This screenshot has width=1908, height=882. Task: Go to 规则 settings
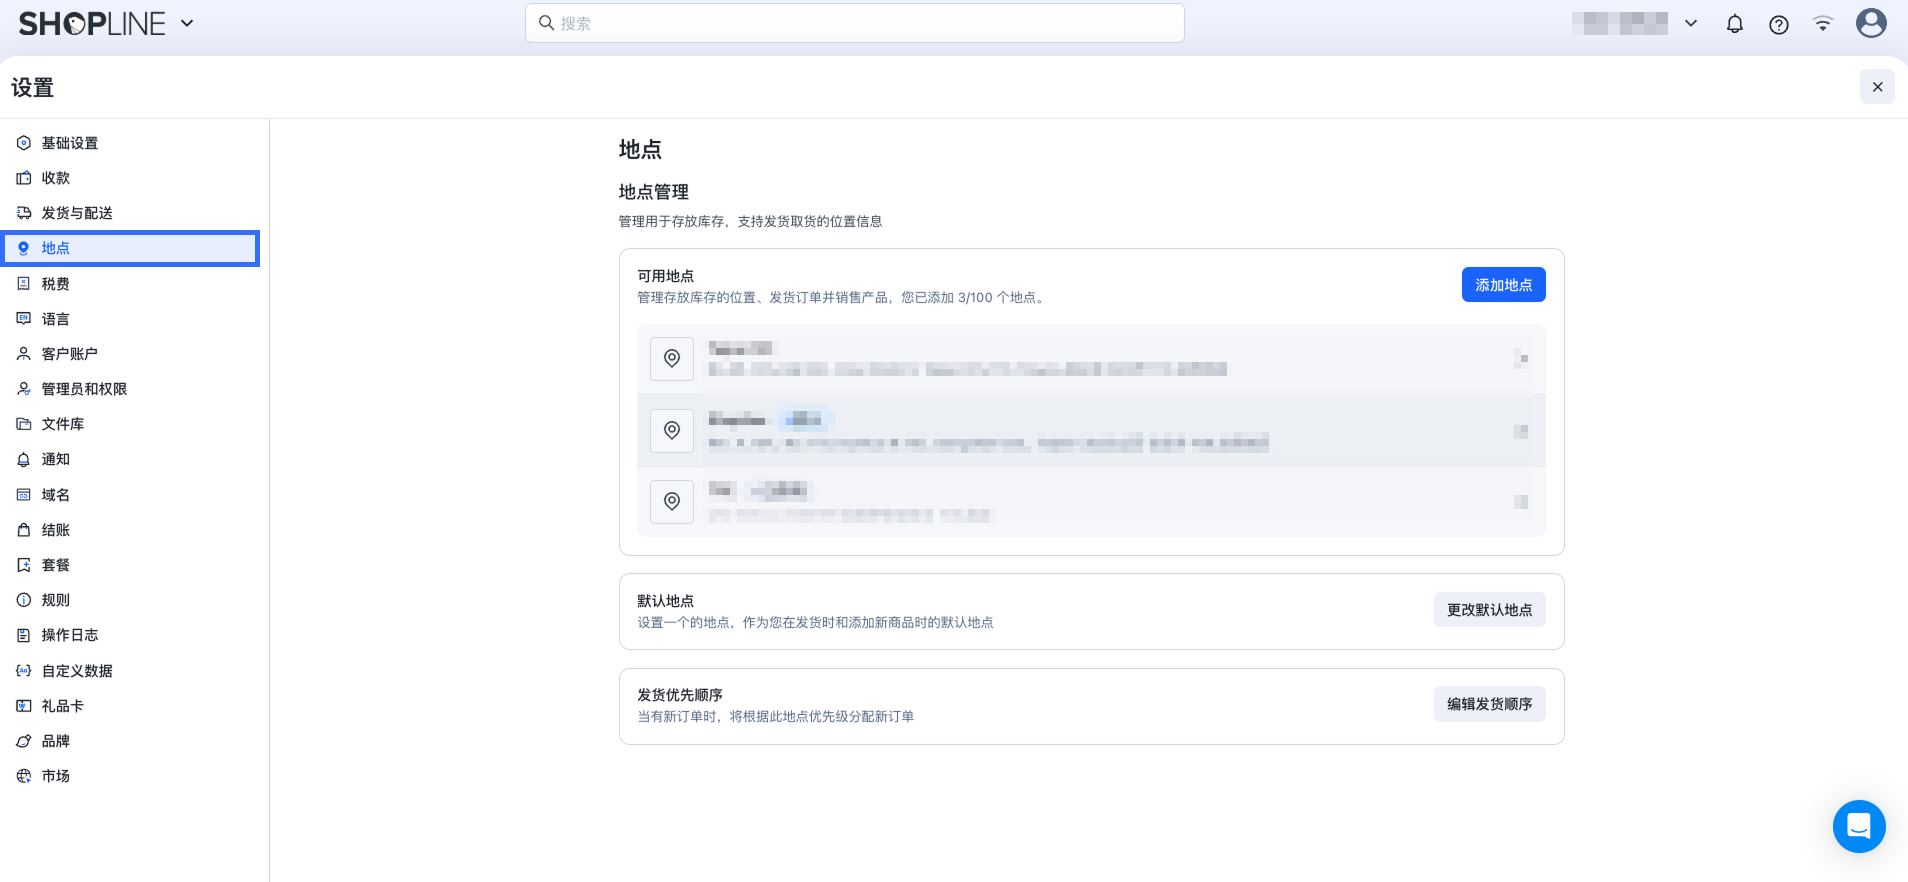132,600
